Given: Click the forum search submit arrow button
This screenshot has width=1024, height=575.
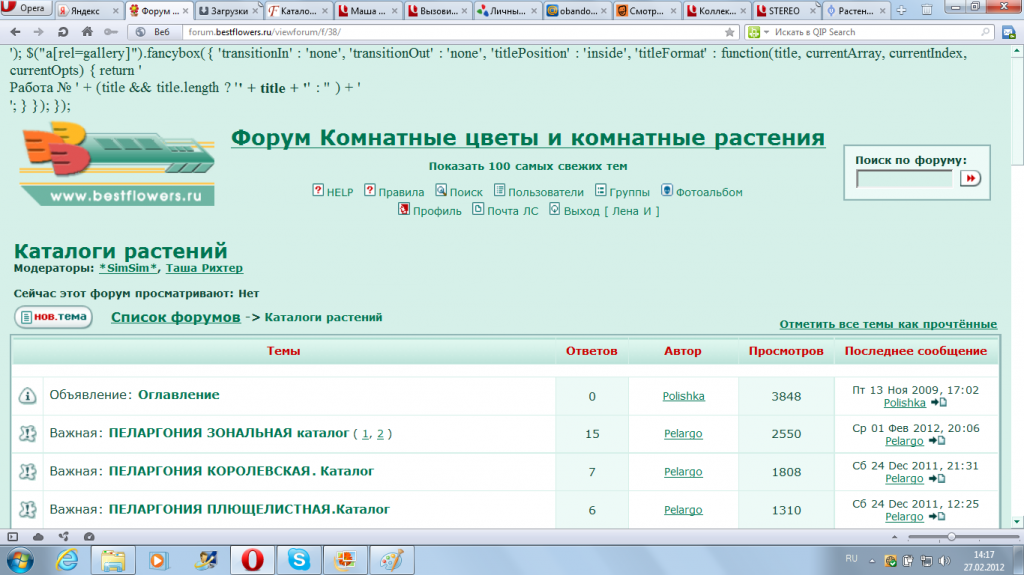Looking at the screenshot, I should pyautogui.click(x=970, y=178).
